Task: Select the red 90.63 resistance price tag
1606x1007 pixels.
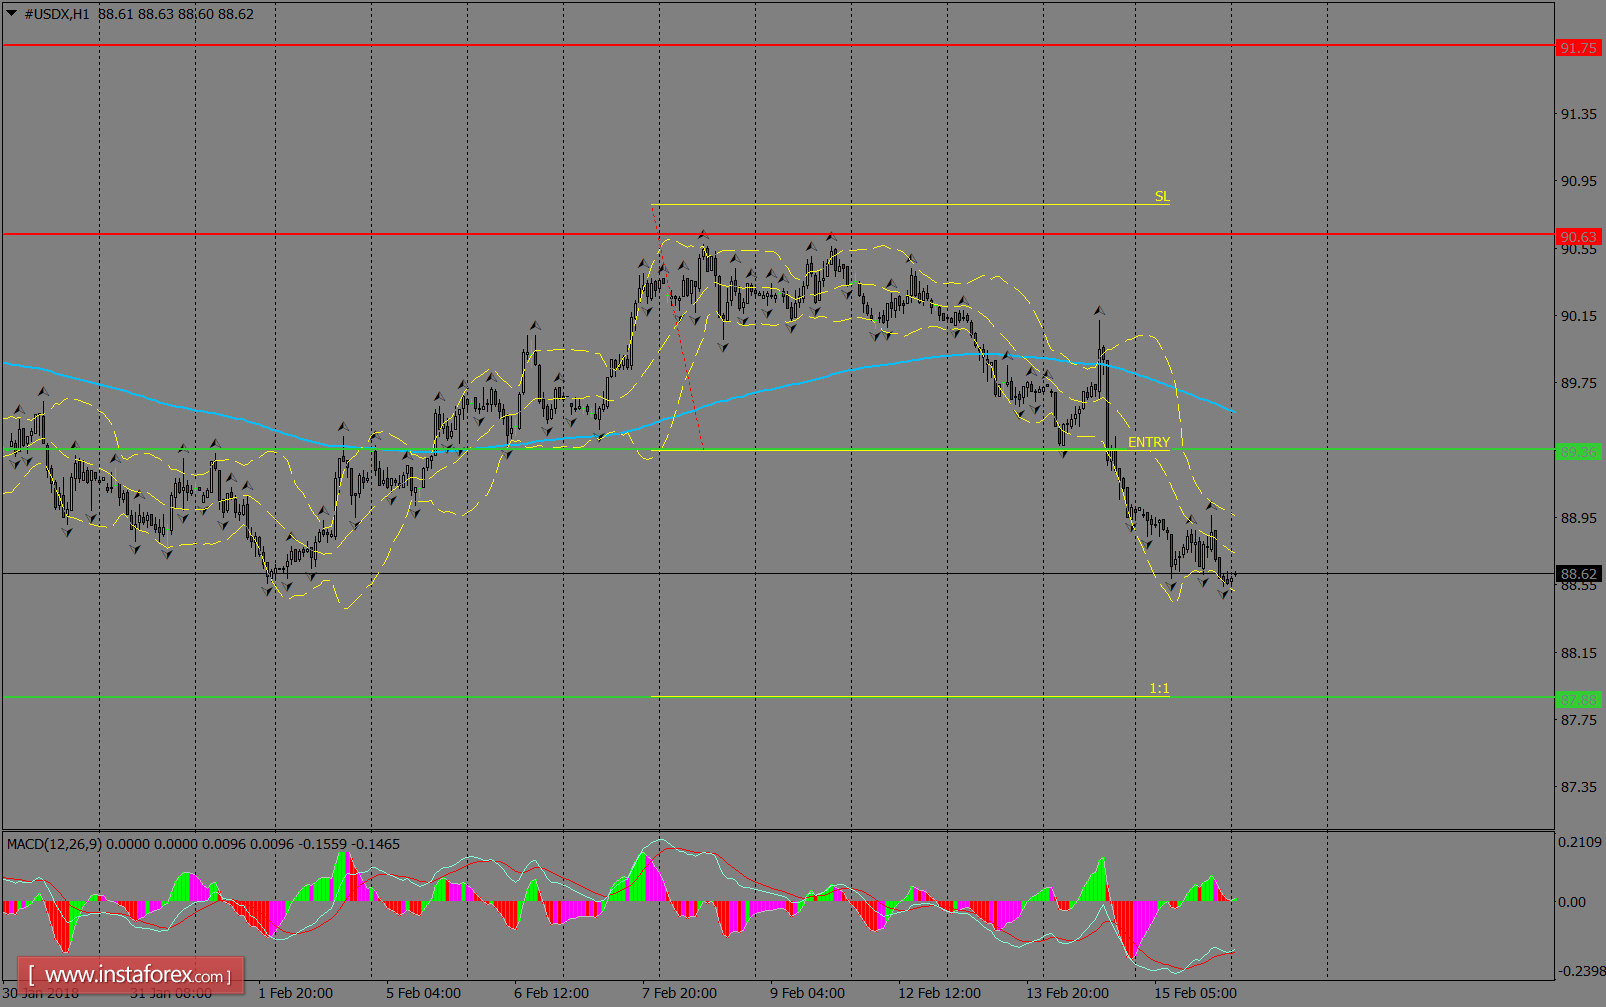Action: click(x=1580, y=237)
